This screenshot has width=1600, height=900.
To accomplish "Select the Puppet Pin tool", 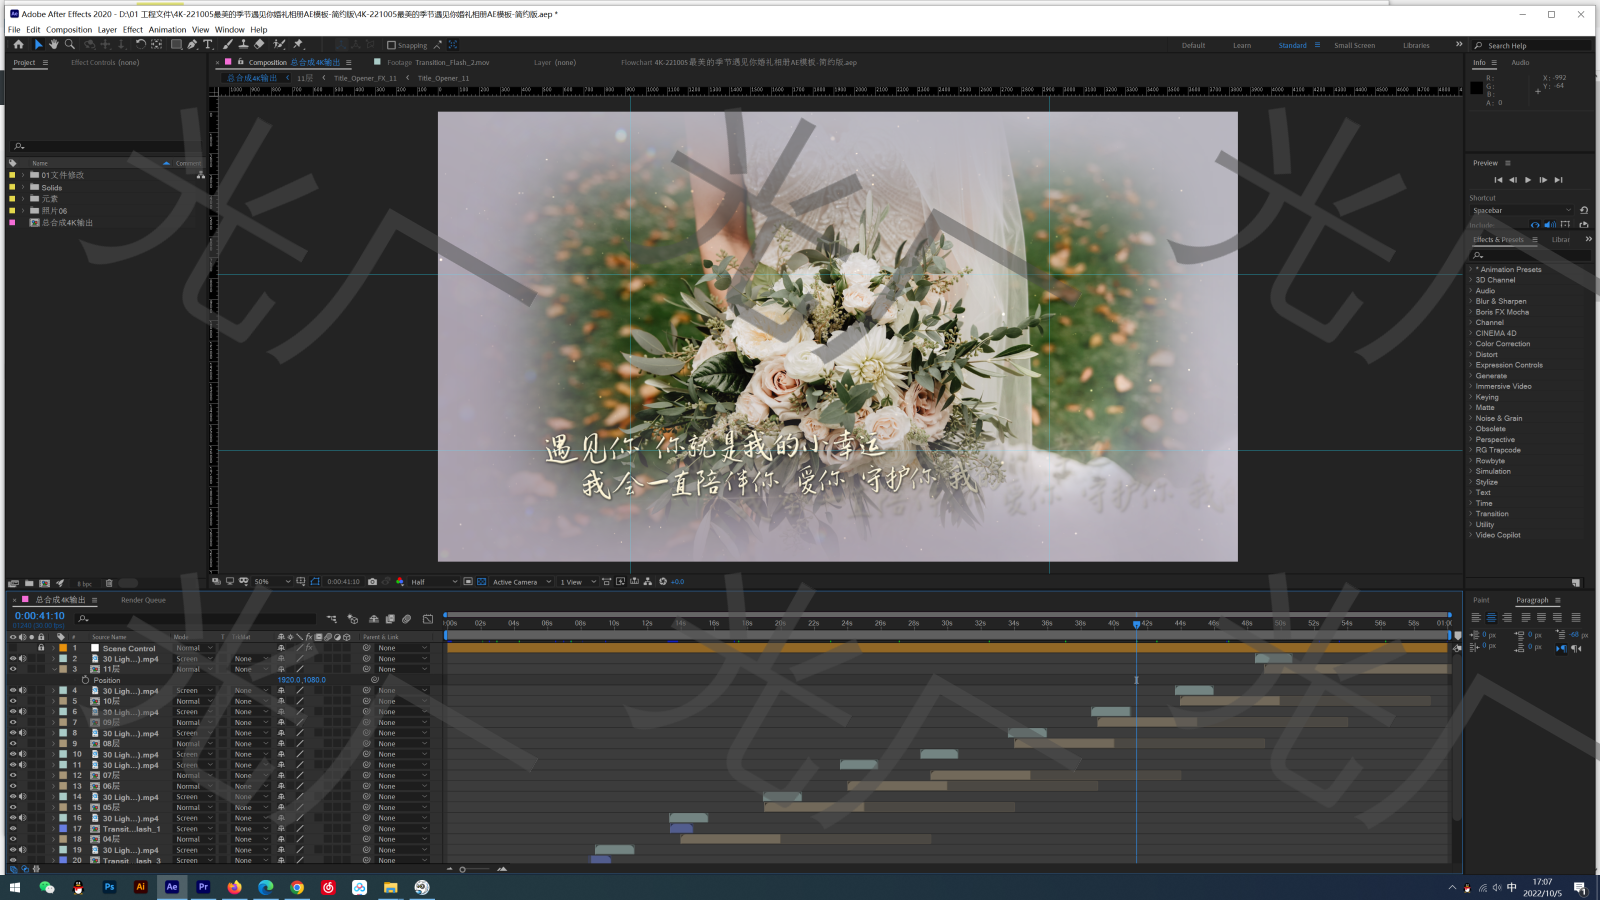I will (298, 45).
